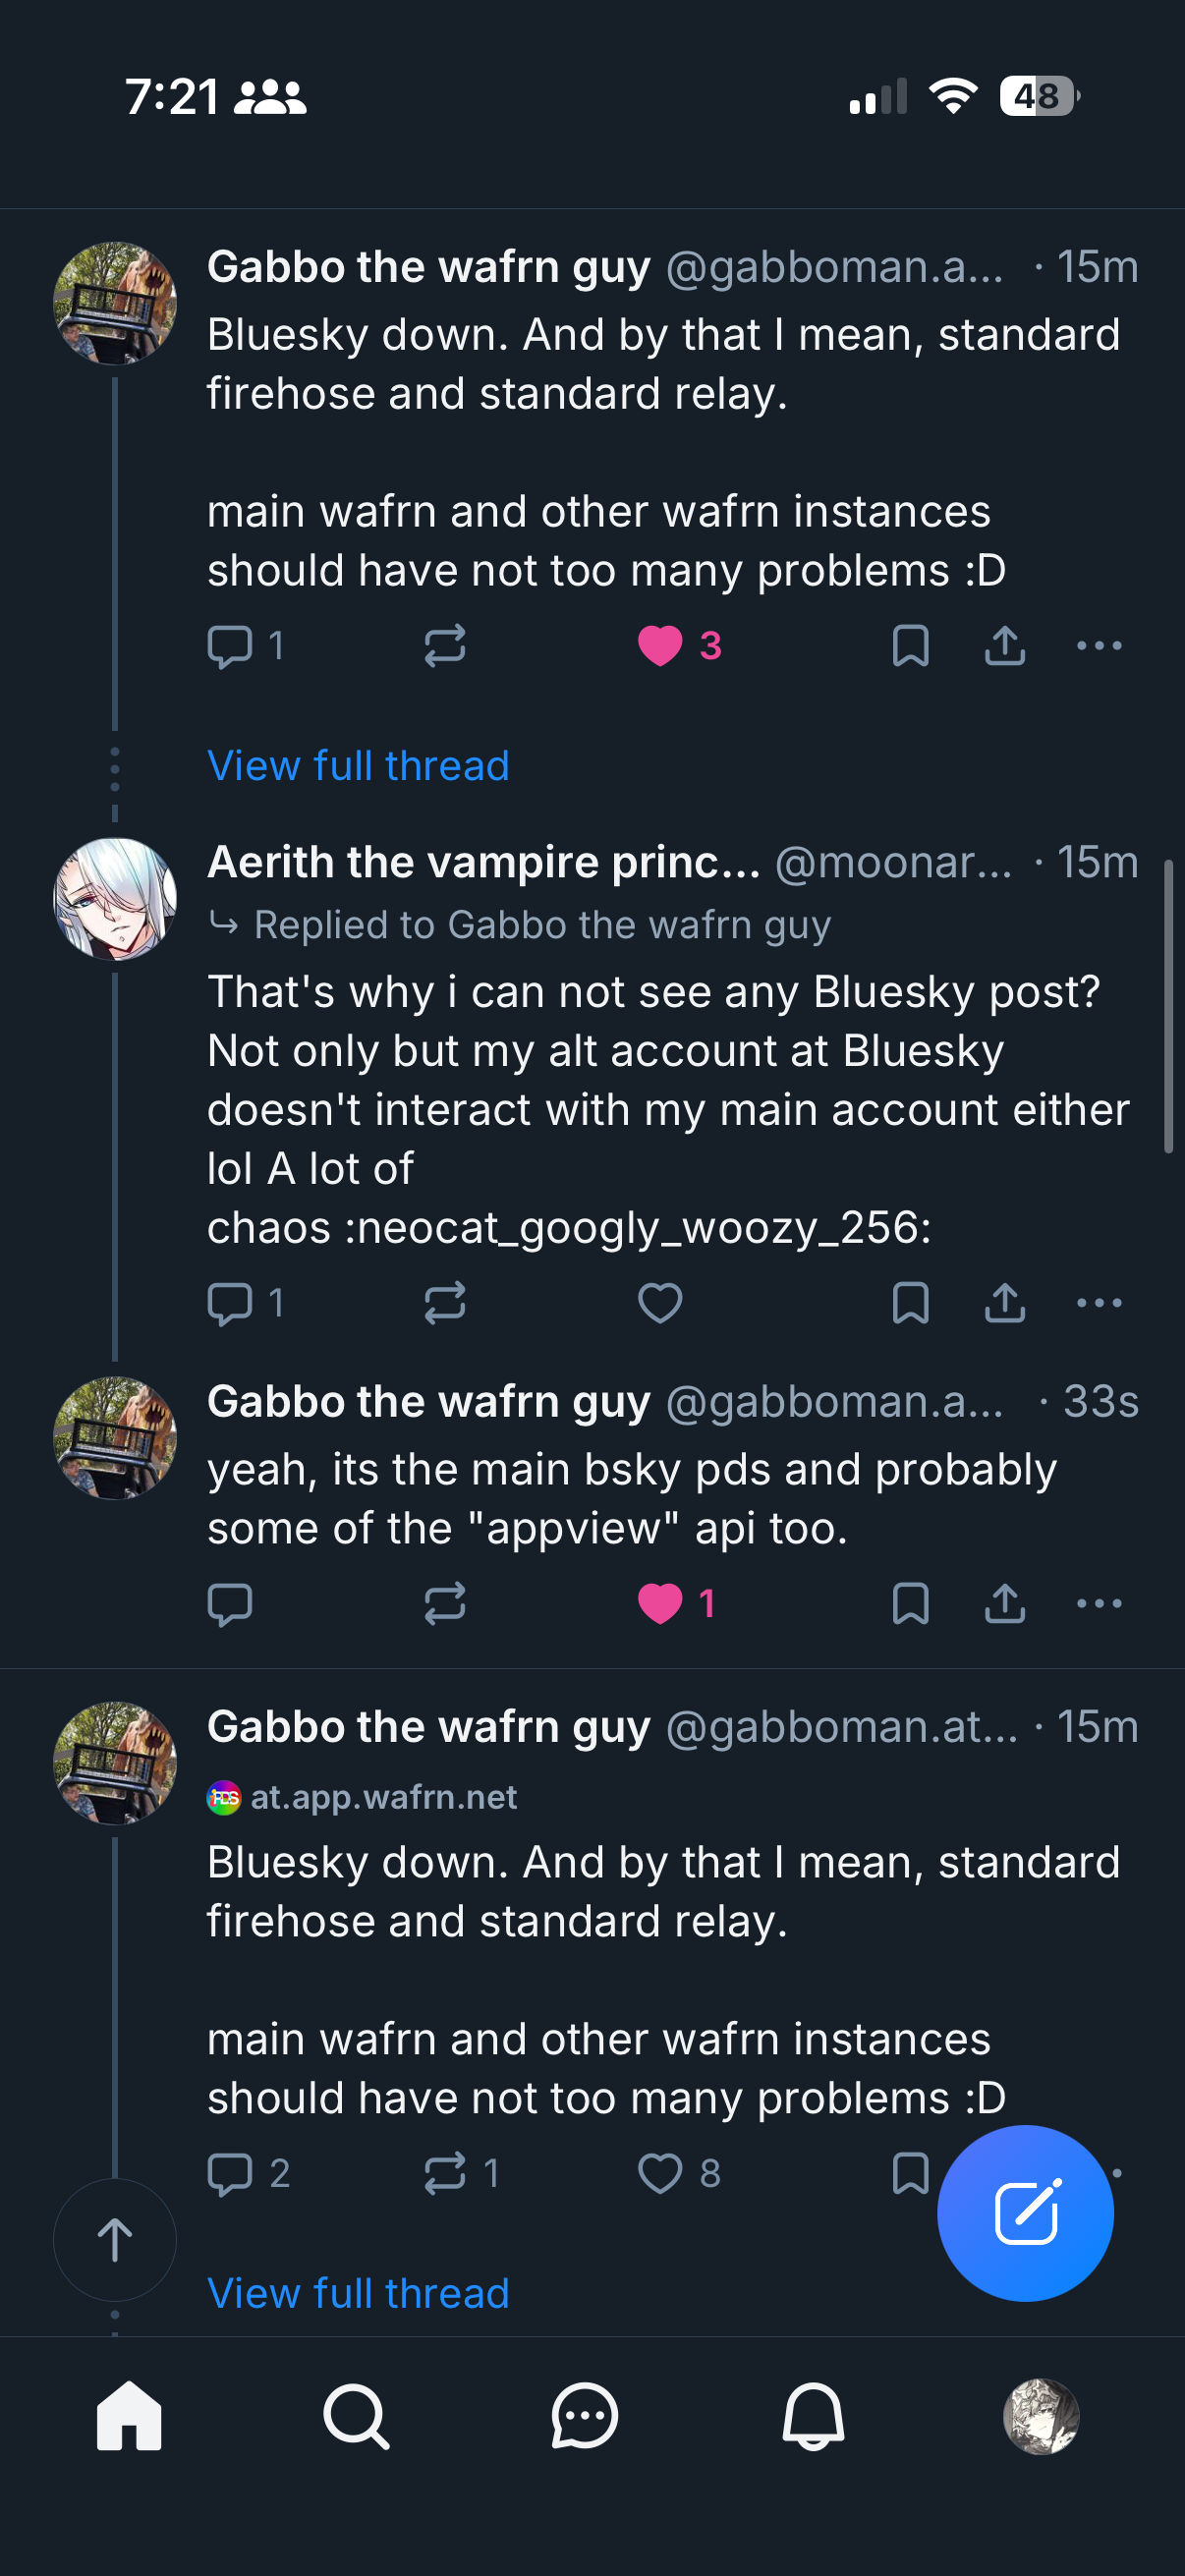The width and height of the screenshot is (1185, 2576).
Task: Open more options on Gabbo's first post
Action: click(x=1099, y=646)
